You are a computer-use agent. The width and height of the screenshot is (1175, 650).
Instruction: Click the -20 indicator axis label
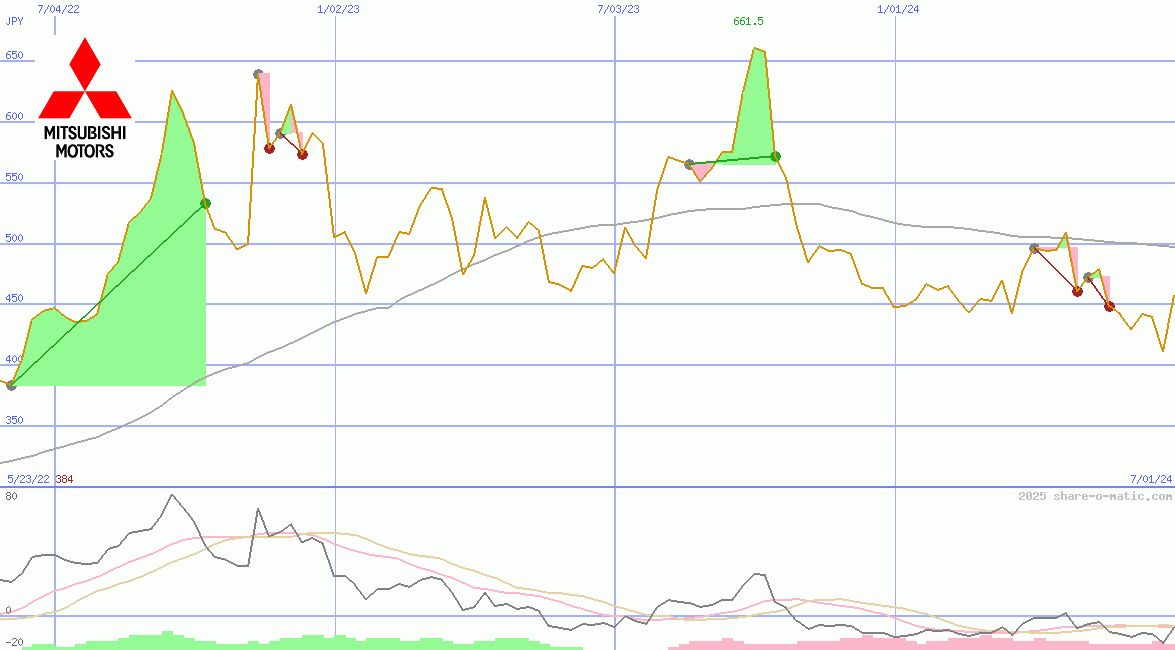[x=14, y=643]
